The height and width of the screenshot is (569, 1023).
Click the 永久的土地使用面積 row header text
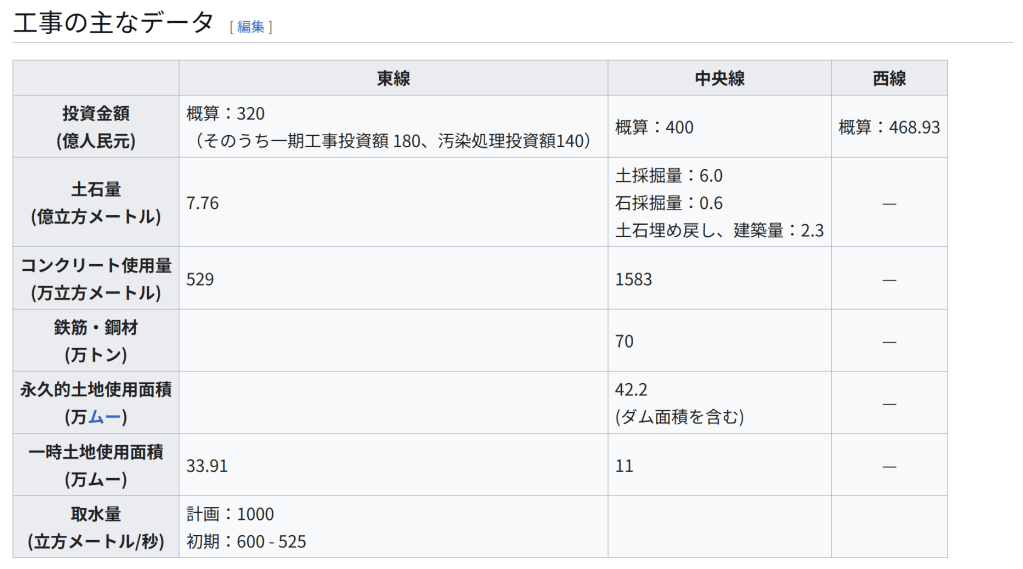coord(96,390)
